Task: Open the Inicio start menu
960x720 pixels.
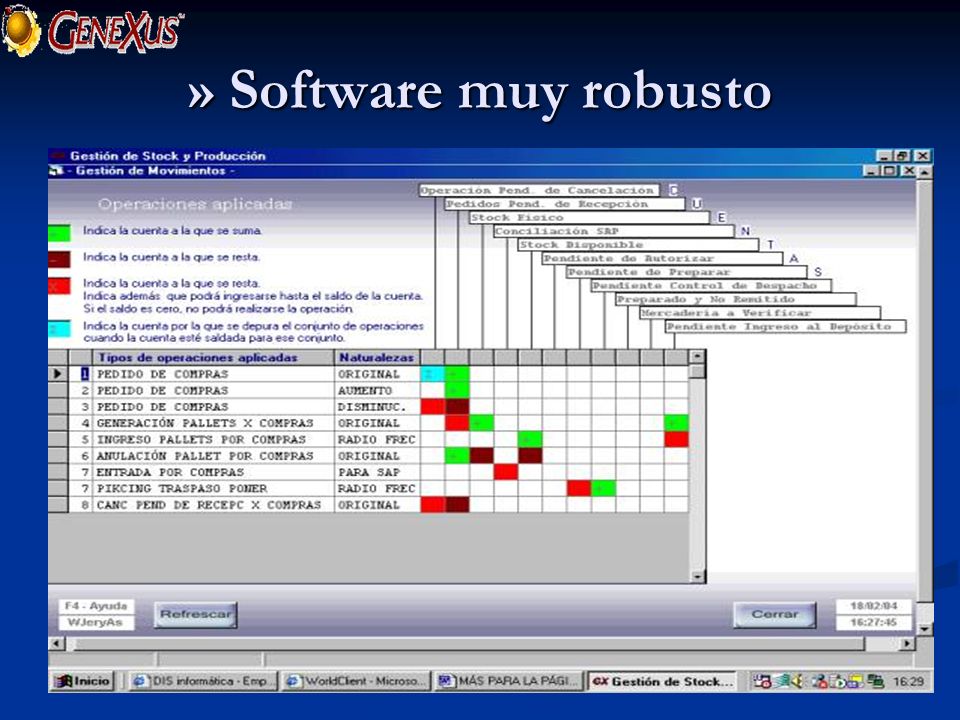Action: click(82, 681)
